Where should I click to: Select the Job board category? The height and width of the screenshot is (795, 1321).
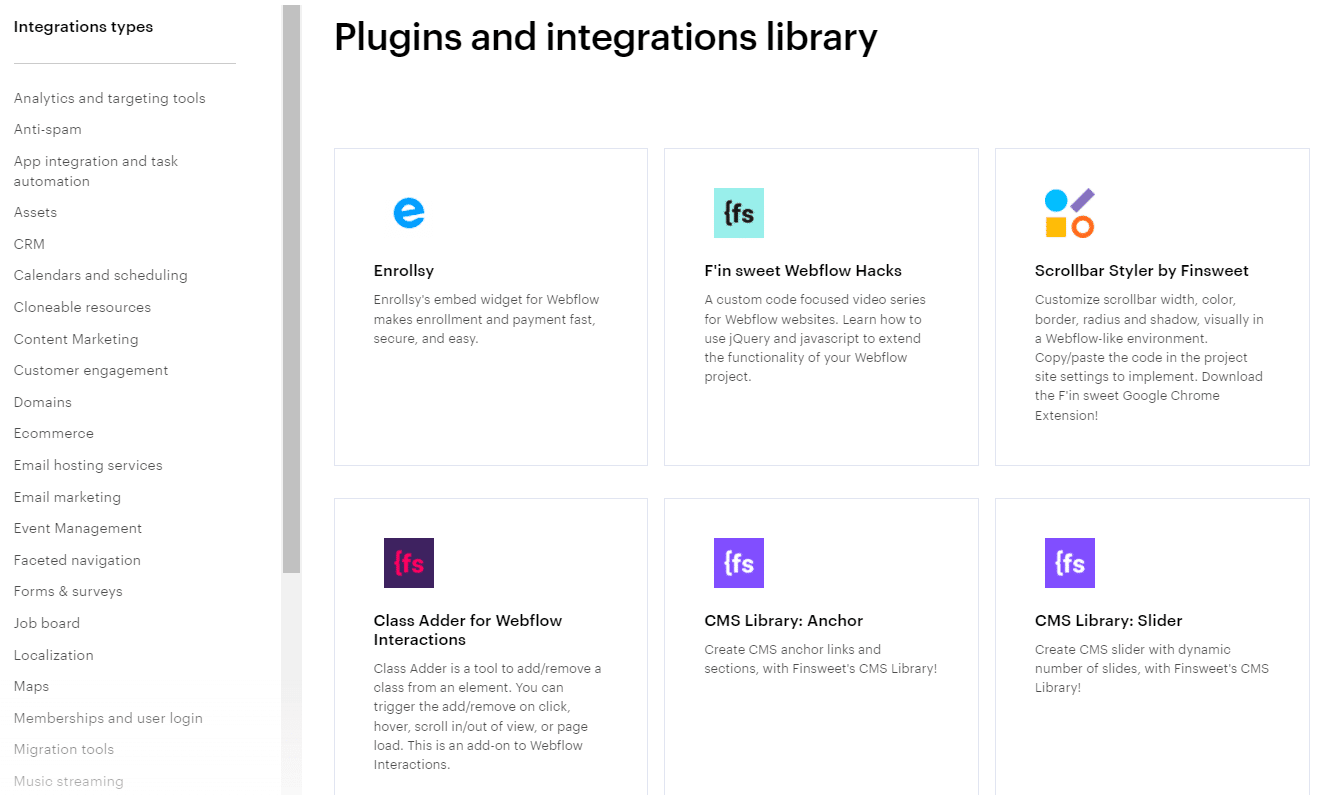[x=47, y=623]
